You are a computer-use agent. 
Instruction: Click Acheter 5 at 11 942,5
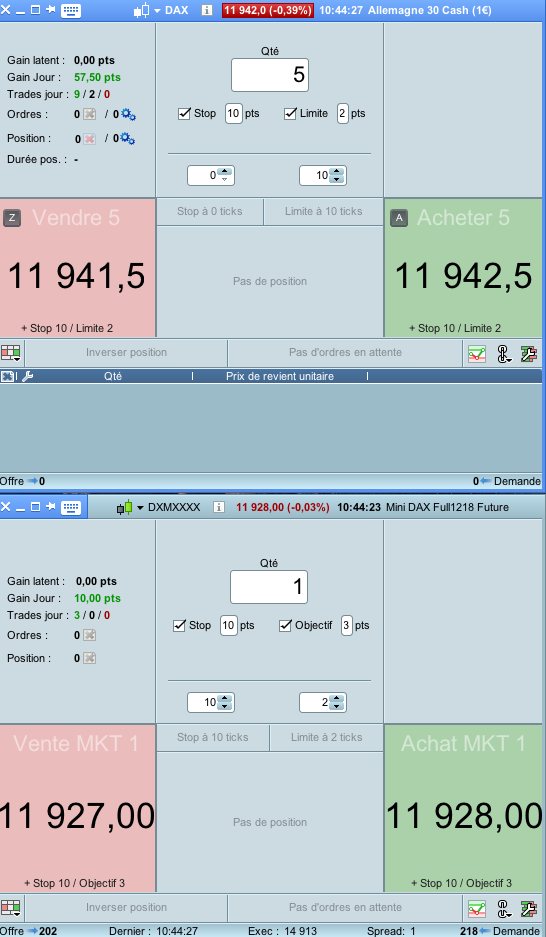[x=463, y=268]
